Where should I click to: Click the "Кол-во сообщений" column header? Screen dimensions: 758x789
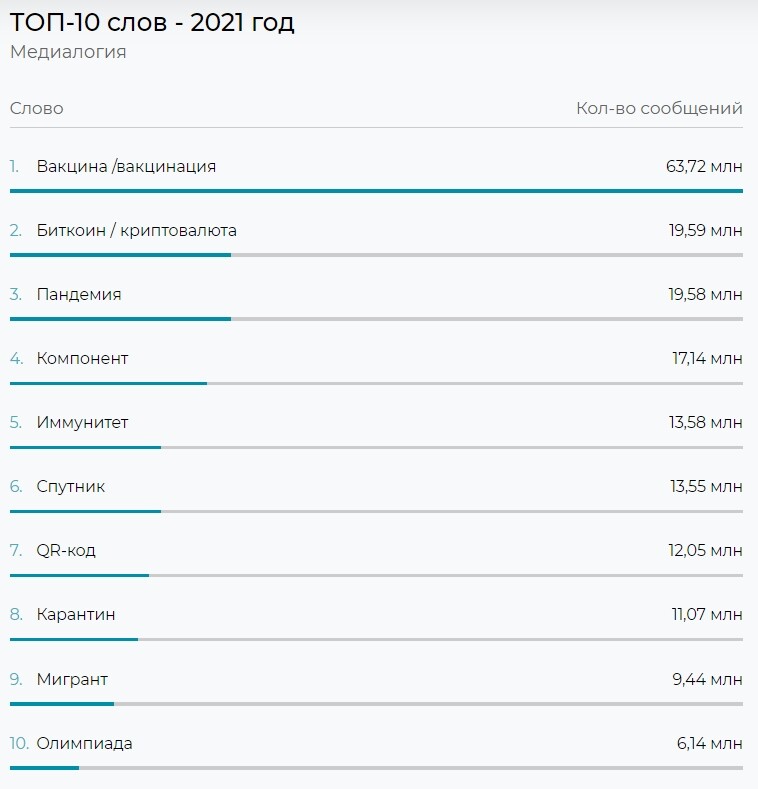pyautogui.click(x=659, y=108)
